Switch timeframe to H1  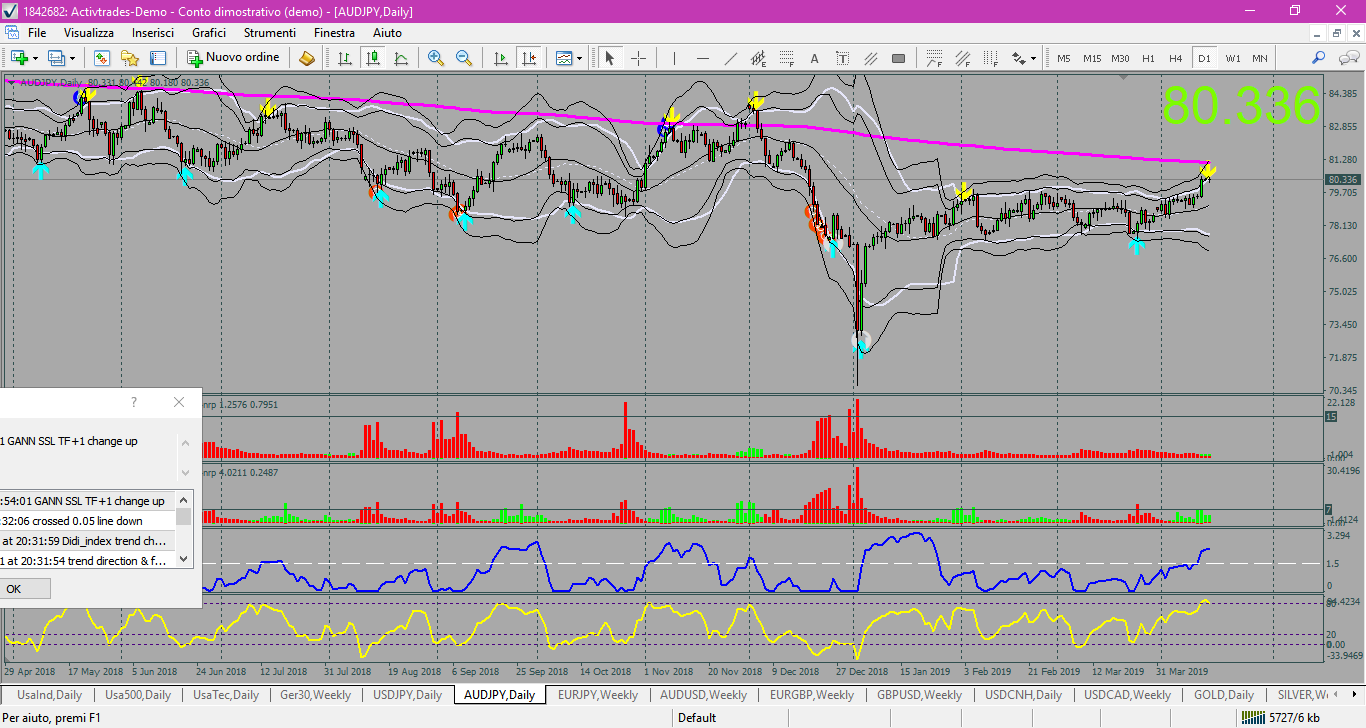(1148, 58)
